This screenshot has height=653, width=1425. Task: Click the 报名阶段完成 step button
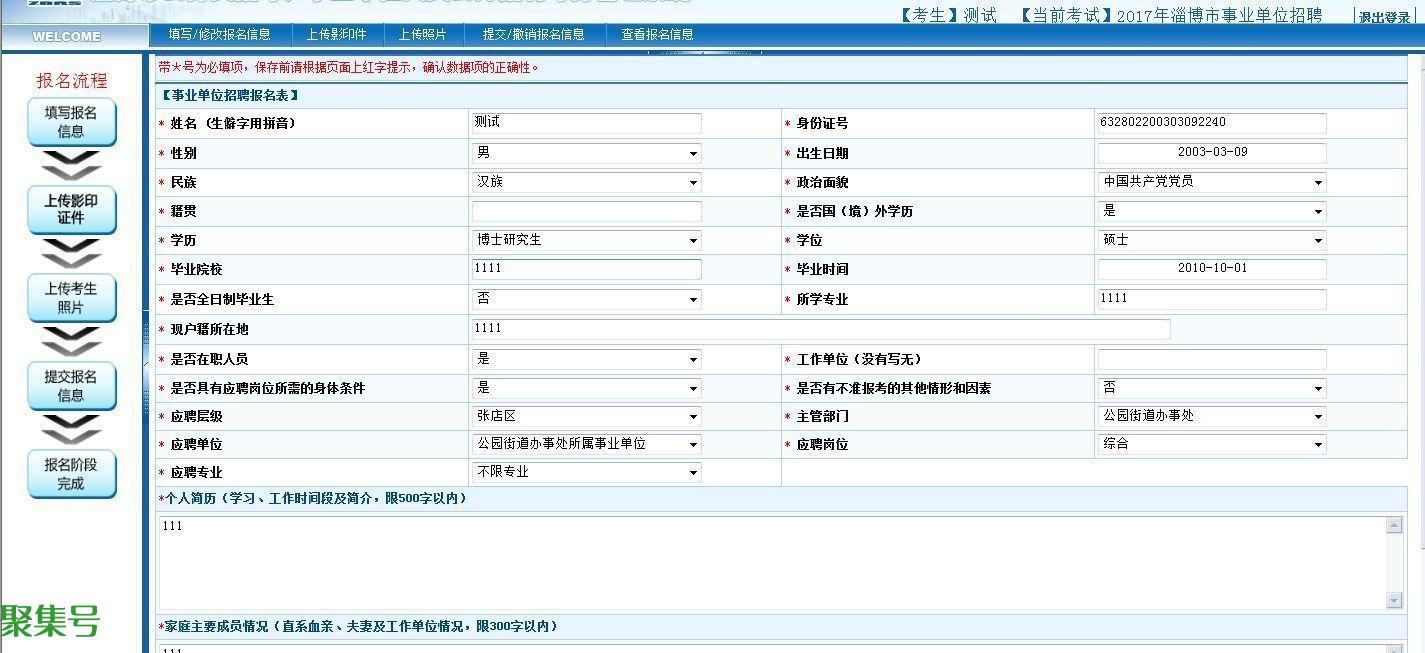pos(71,473)
